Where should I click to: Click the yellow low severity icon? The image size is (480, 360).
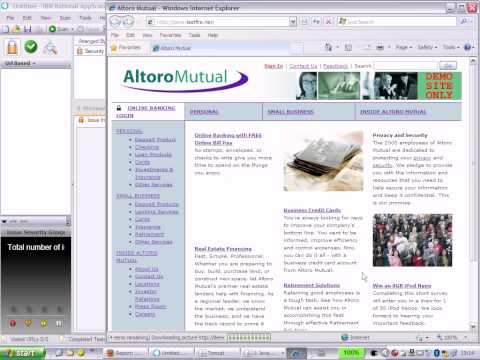point(43,323)
